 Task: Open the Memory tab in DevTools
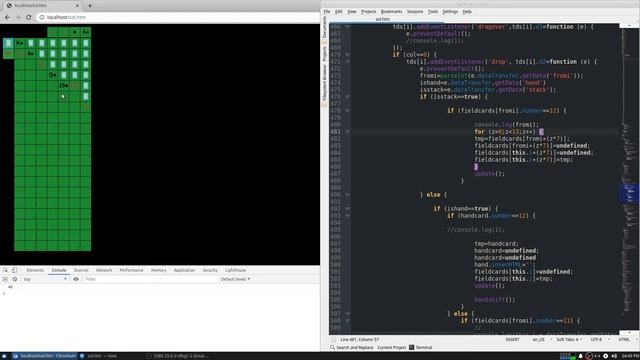coord(158,270)
